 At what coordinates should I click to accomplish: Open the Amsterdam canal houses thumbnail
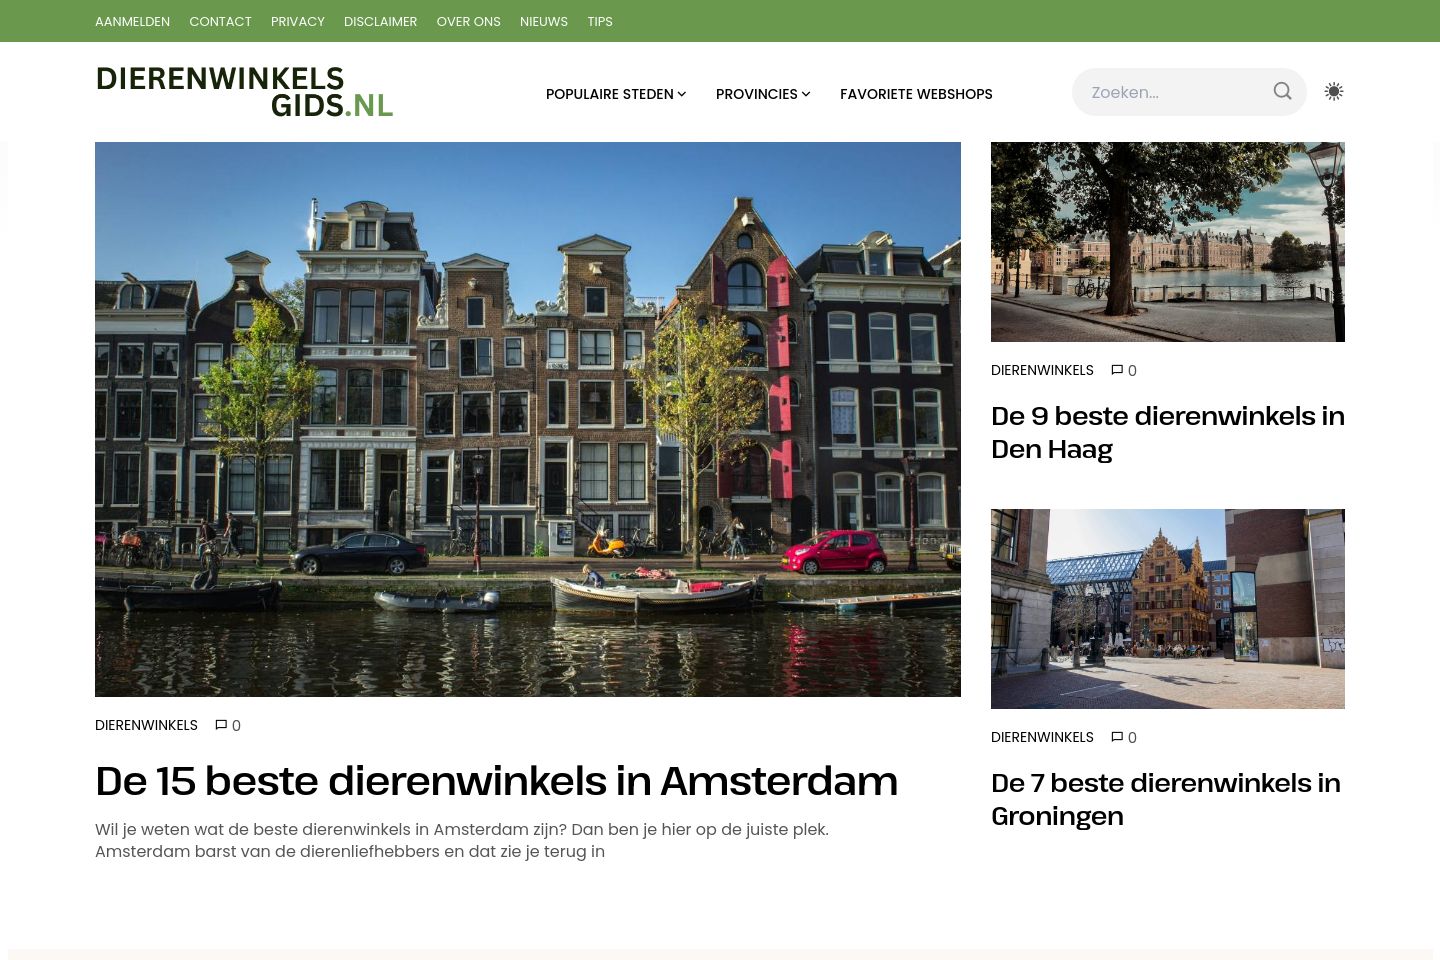tap(528, 419)
